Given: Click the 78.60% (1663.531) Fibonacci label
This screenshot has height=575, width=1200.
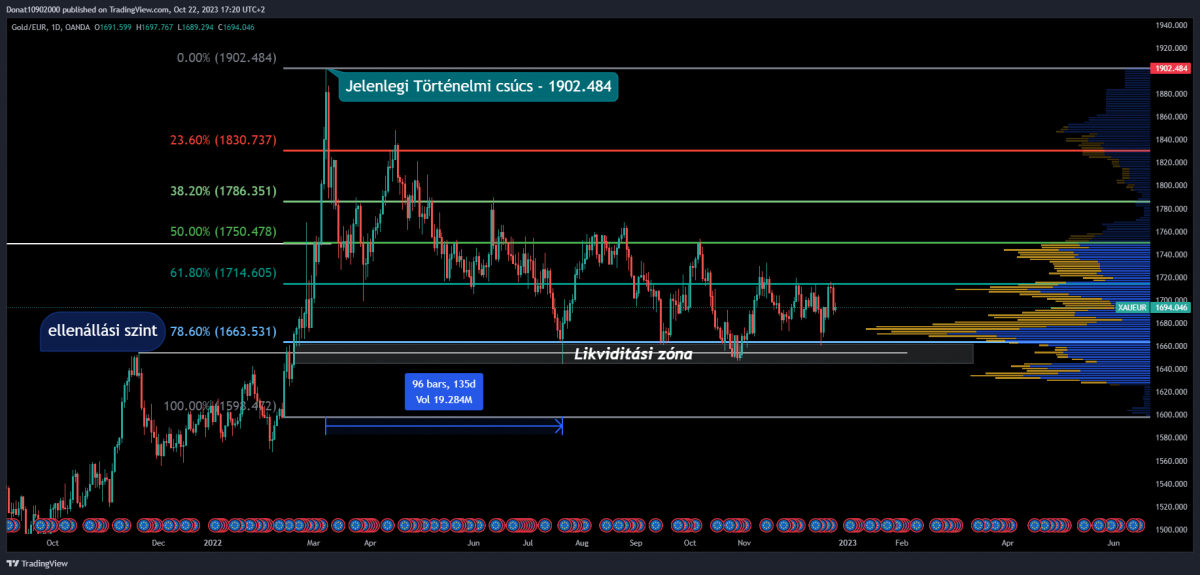Looking at the screenshot, I should pyautogui.click(x=222, y=331).
